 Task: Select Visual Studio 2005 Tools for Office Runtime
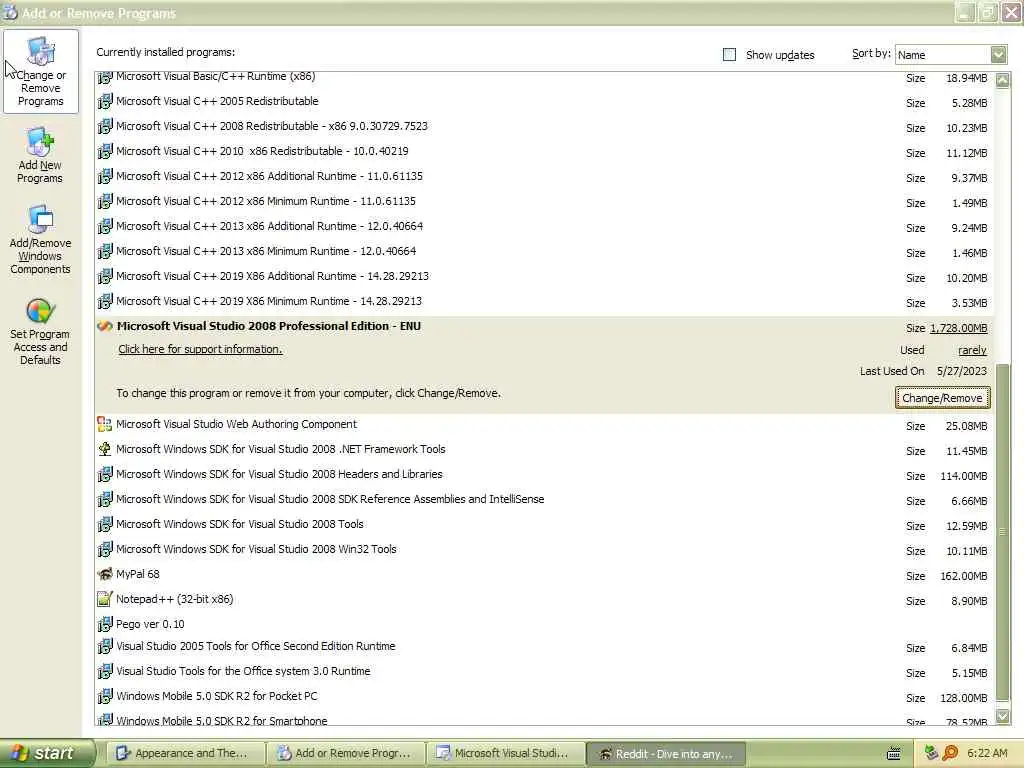click(x=545, y=647)
